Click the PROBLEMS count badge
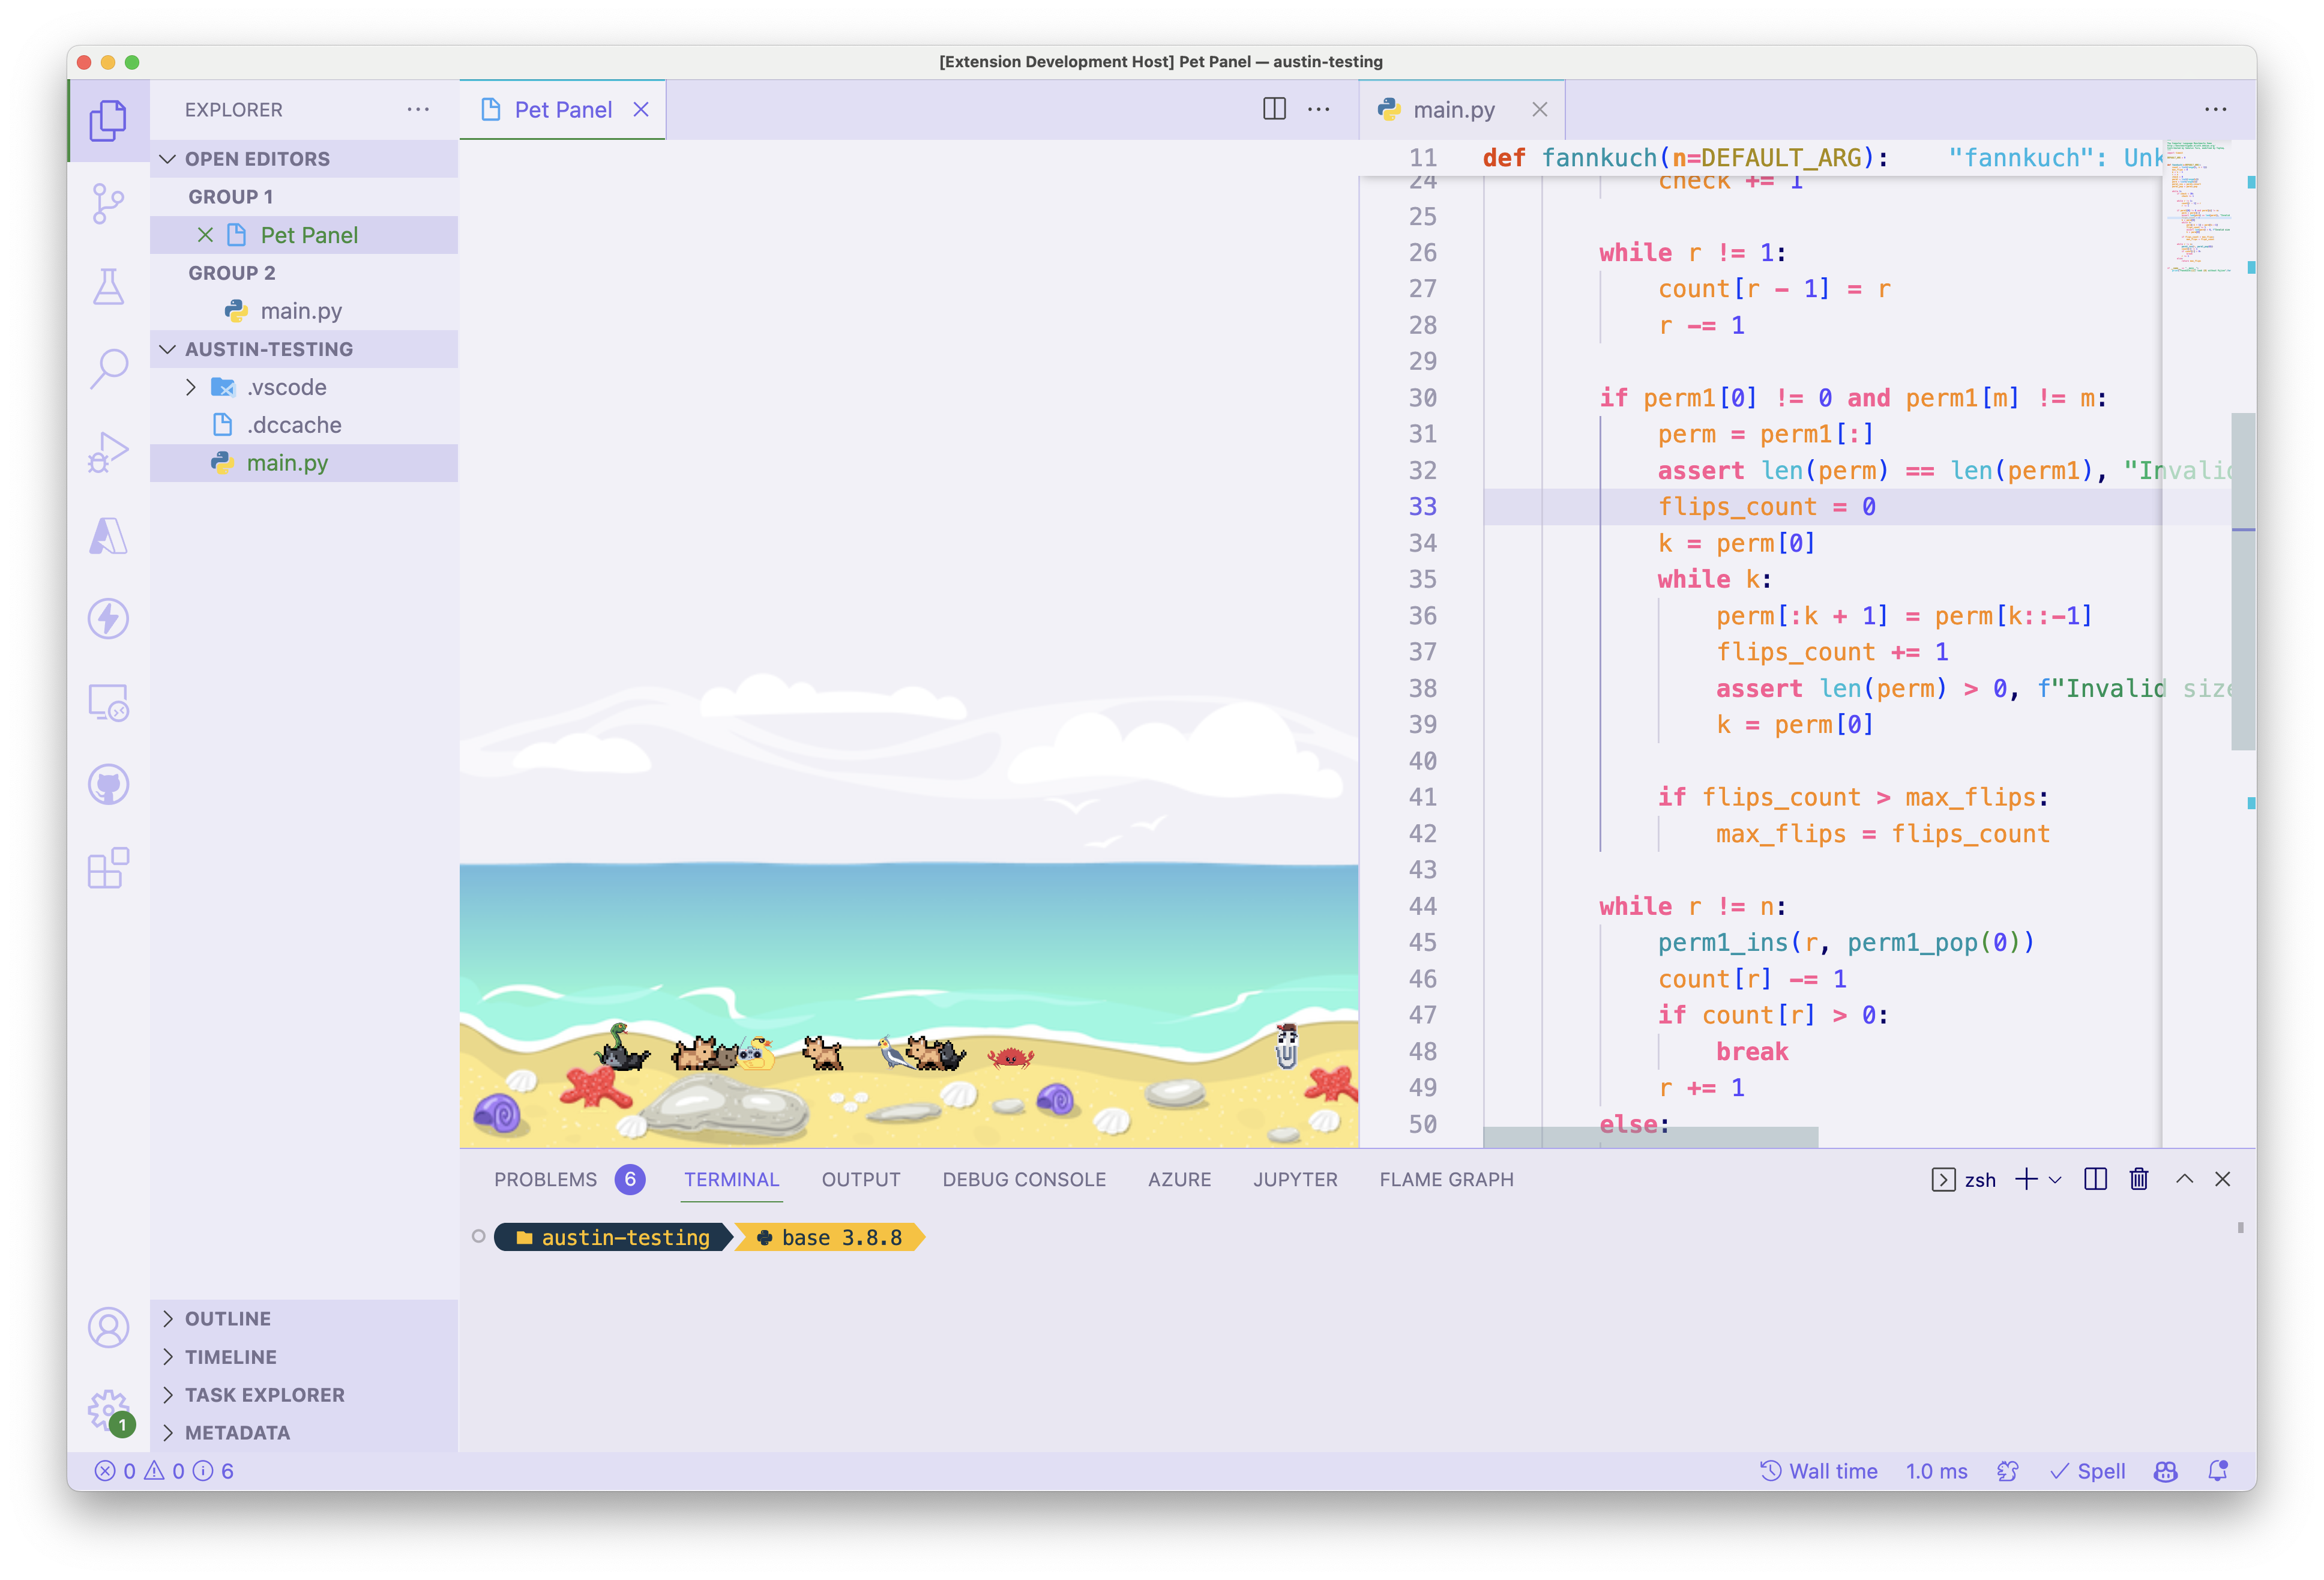The height and width of the screenshot is (1580, 2324). [x=631, y=1179]
